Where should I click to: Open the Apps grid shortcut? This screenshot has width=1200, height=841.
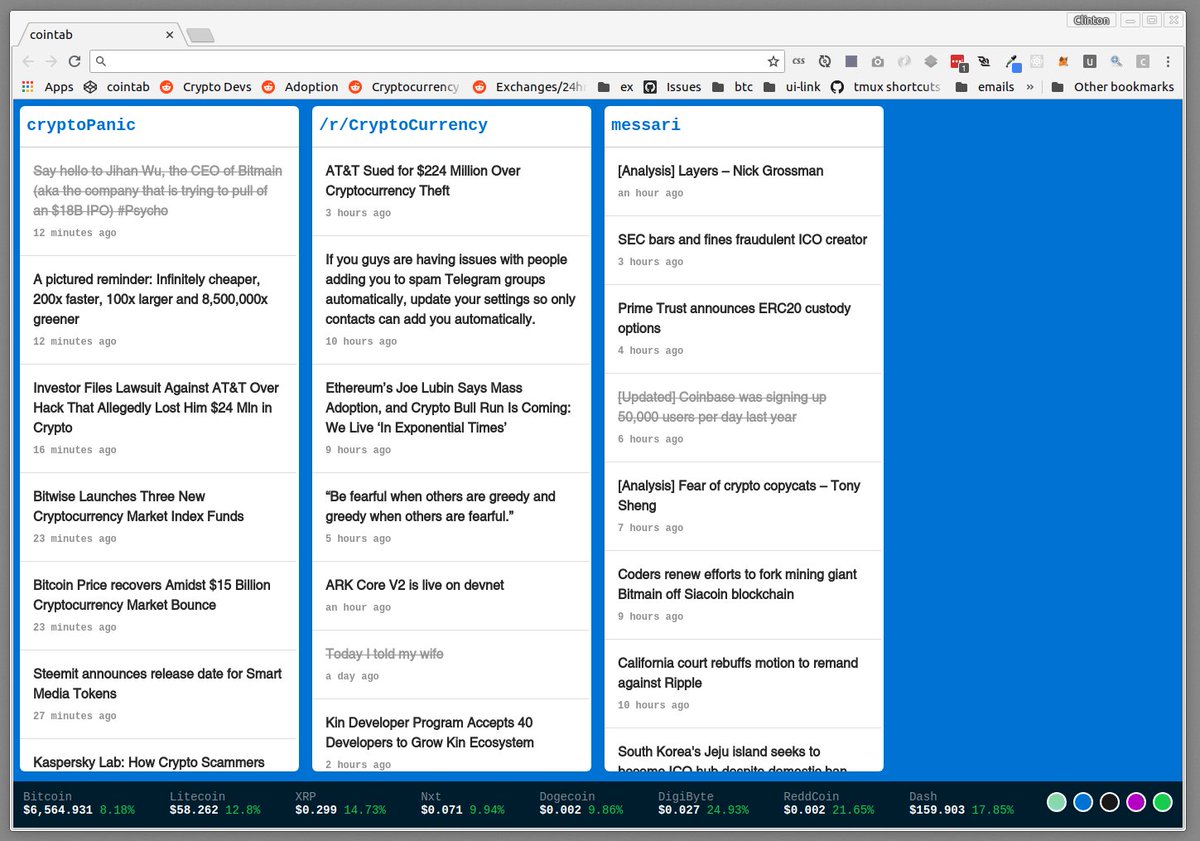[47, 87]
